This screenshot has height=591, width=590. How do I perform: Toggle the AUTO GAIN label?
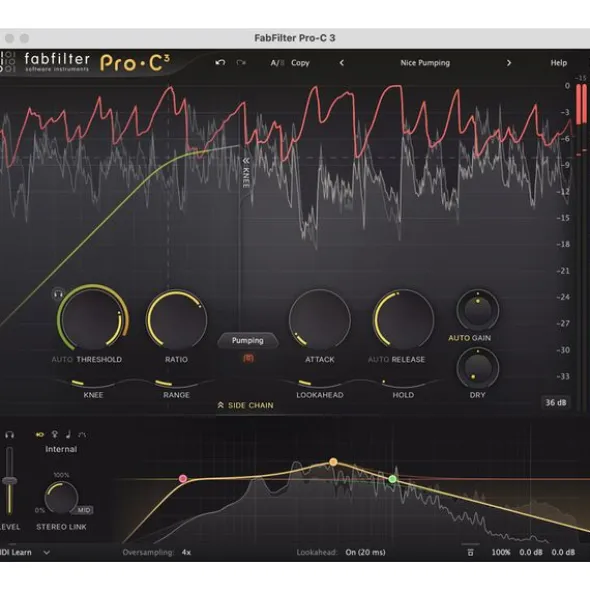tap(469, 338)
